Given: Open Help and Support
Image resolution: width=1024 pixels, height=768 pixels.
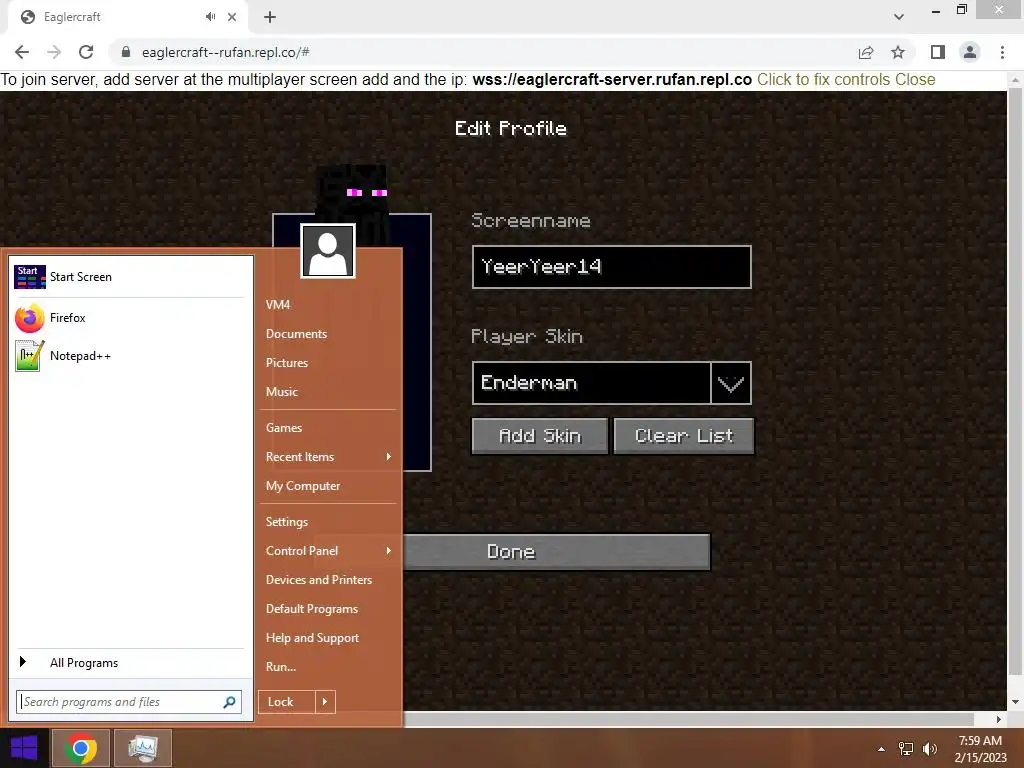Looking at the screenshot, I should pos(312,638).
